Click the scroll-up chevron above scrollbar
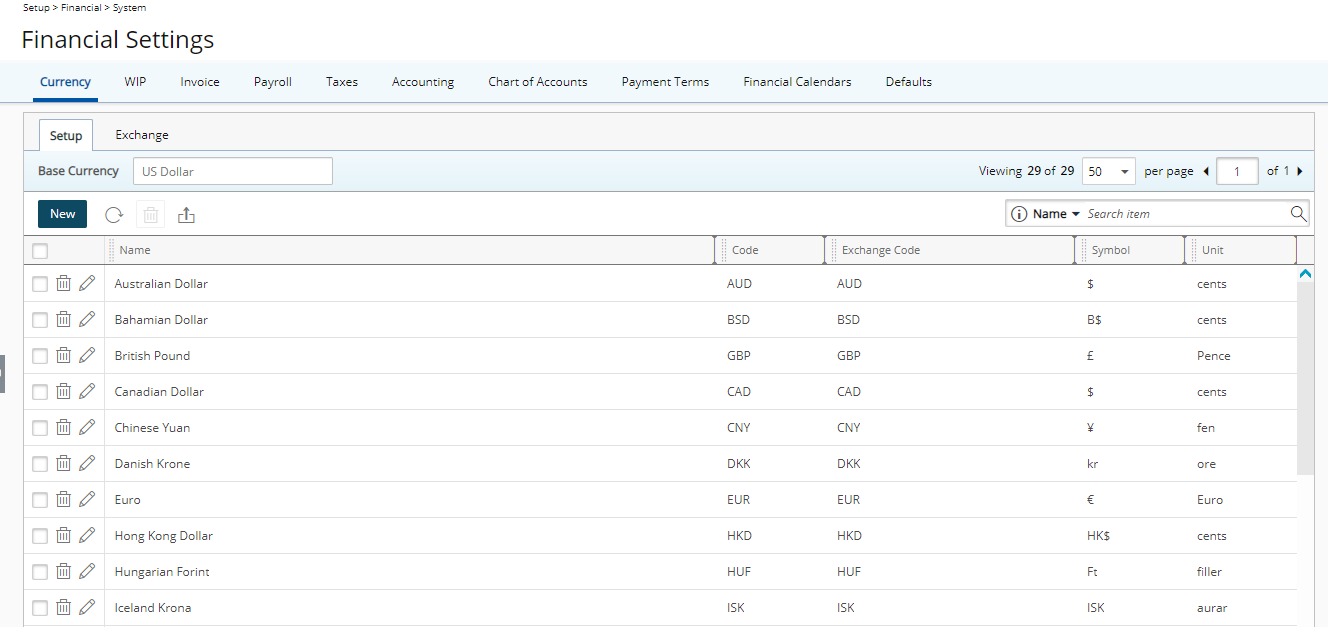This screenshot has width=1328, height=627. [1305, 273]
